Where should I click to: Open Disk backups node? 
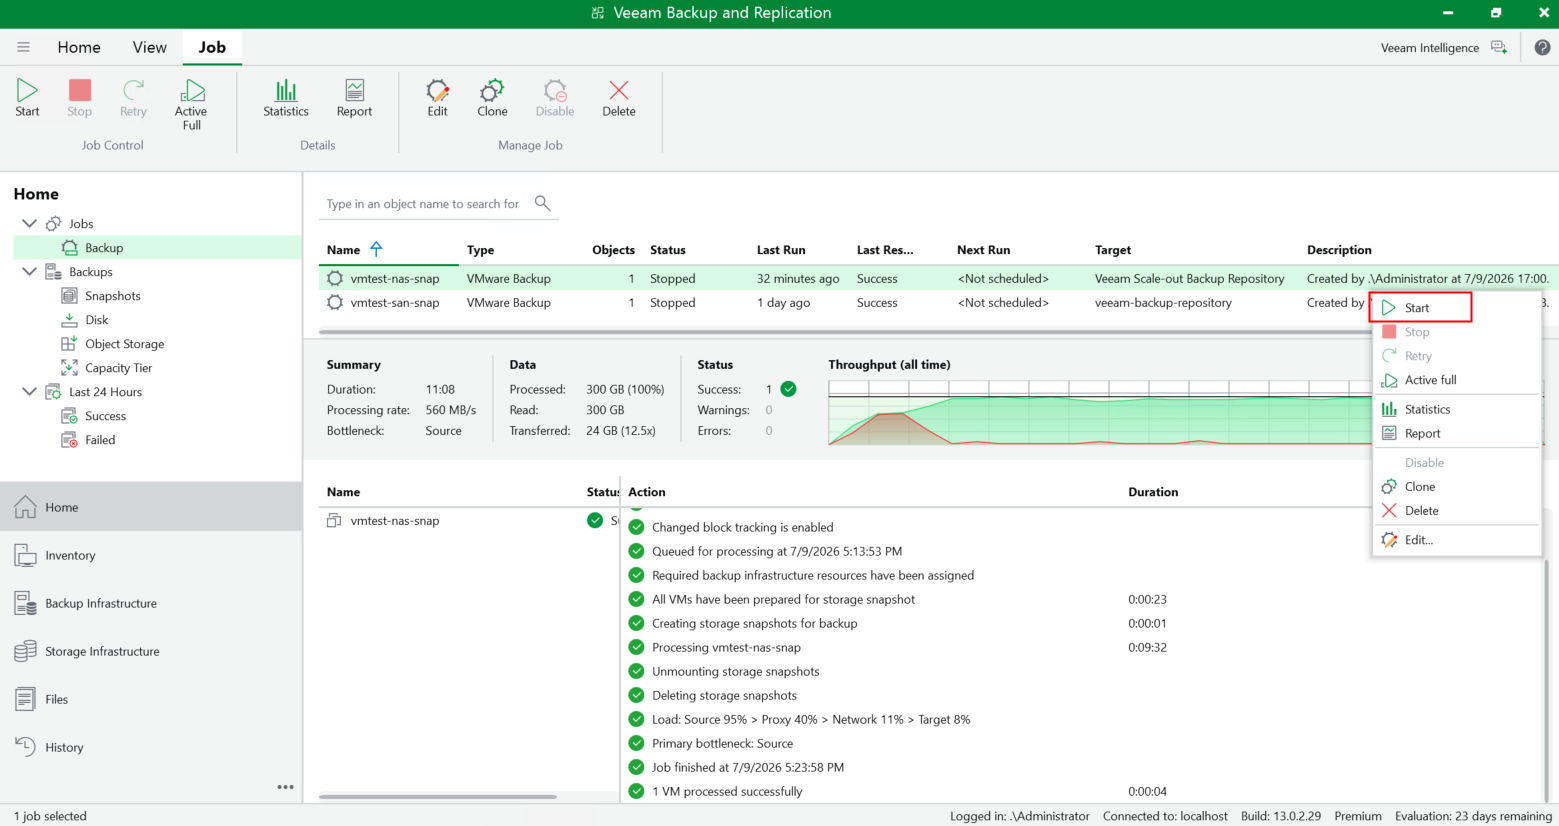[96, 320]
